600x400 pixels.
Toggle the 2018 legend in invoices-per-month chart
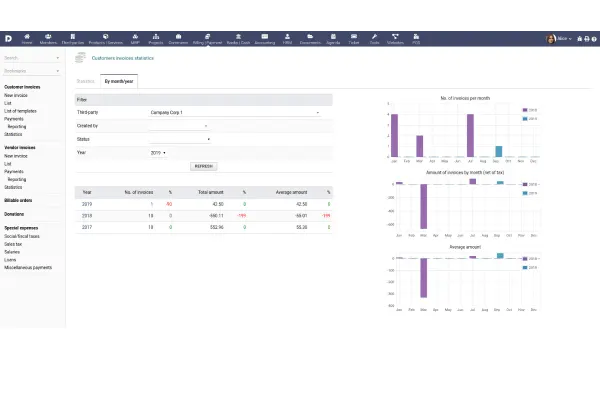pos(531,110)
